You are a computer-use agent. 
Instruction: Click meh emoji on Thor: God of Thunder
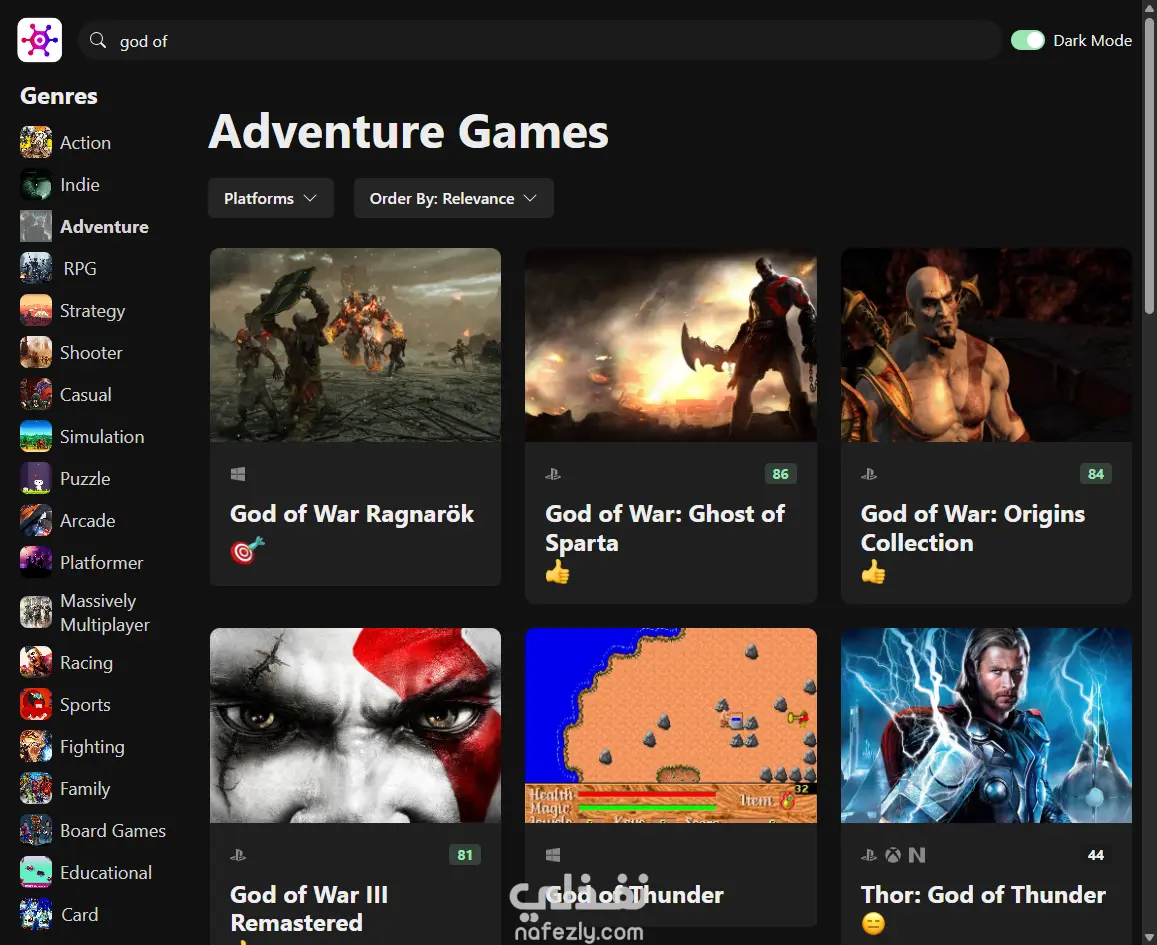pos(873,923)
